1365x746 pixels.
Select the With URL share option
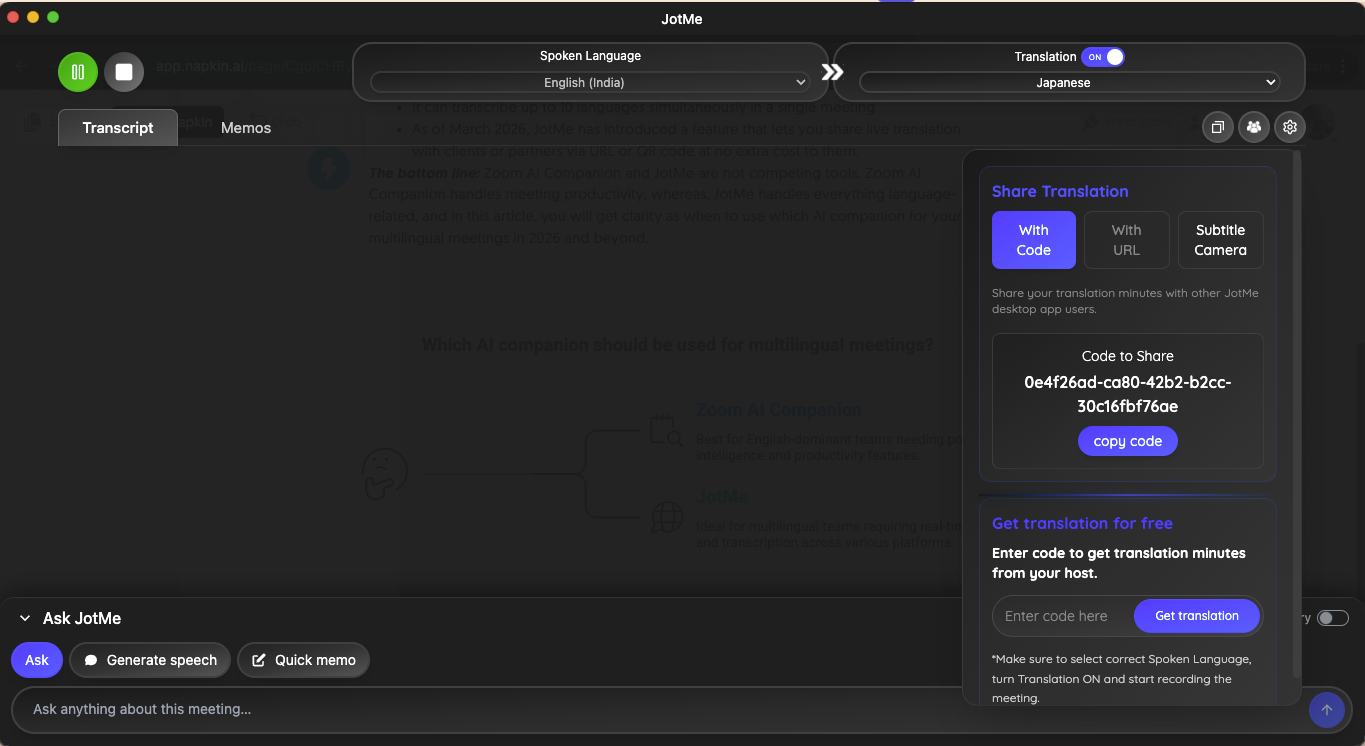pos(1126,240)
